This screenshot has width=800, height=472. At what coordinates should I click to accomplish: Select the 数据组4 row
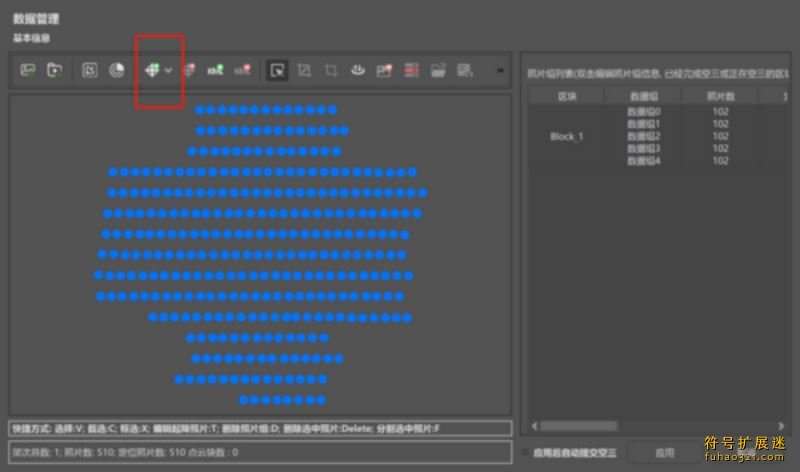point(643,160)
